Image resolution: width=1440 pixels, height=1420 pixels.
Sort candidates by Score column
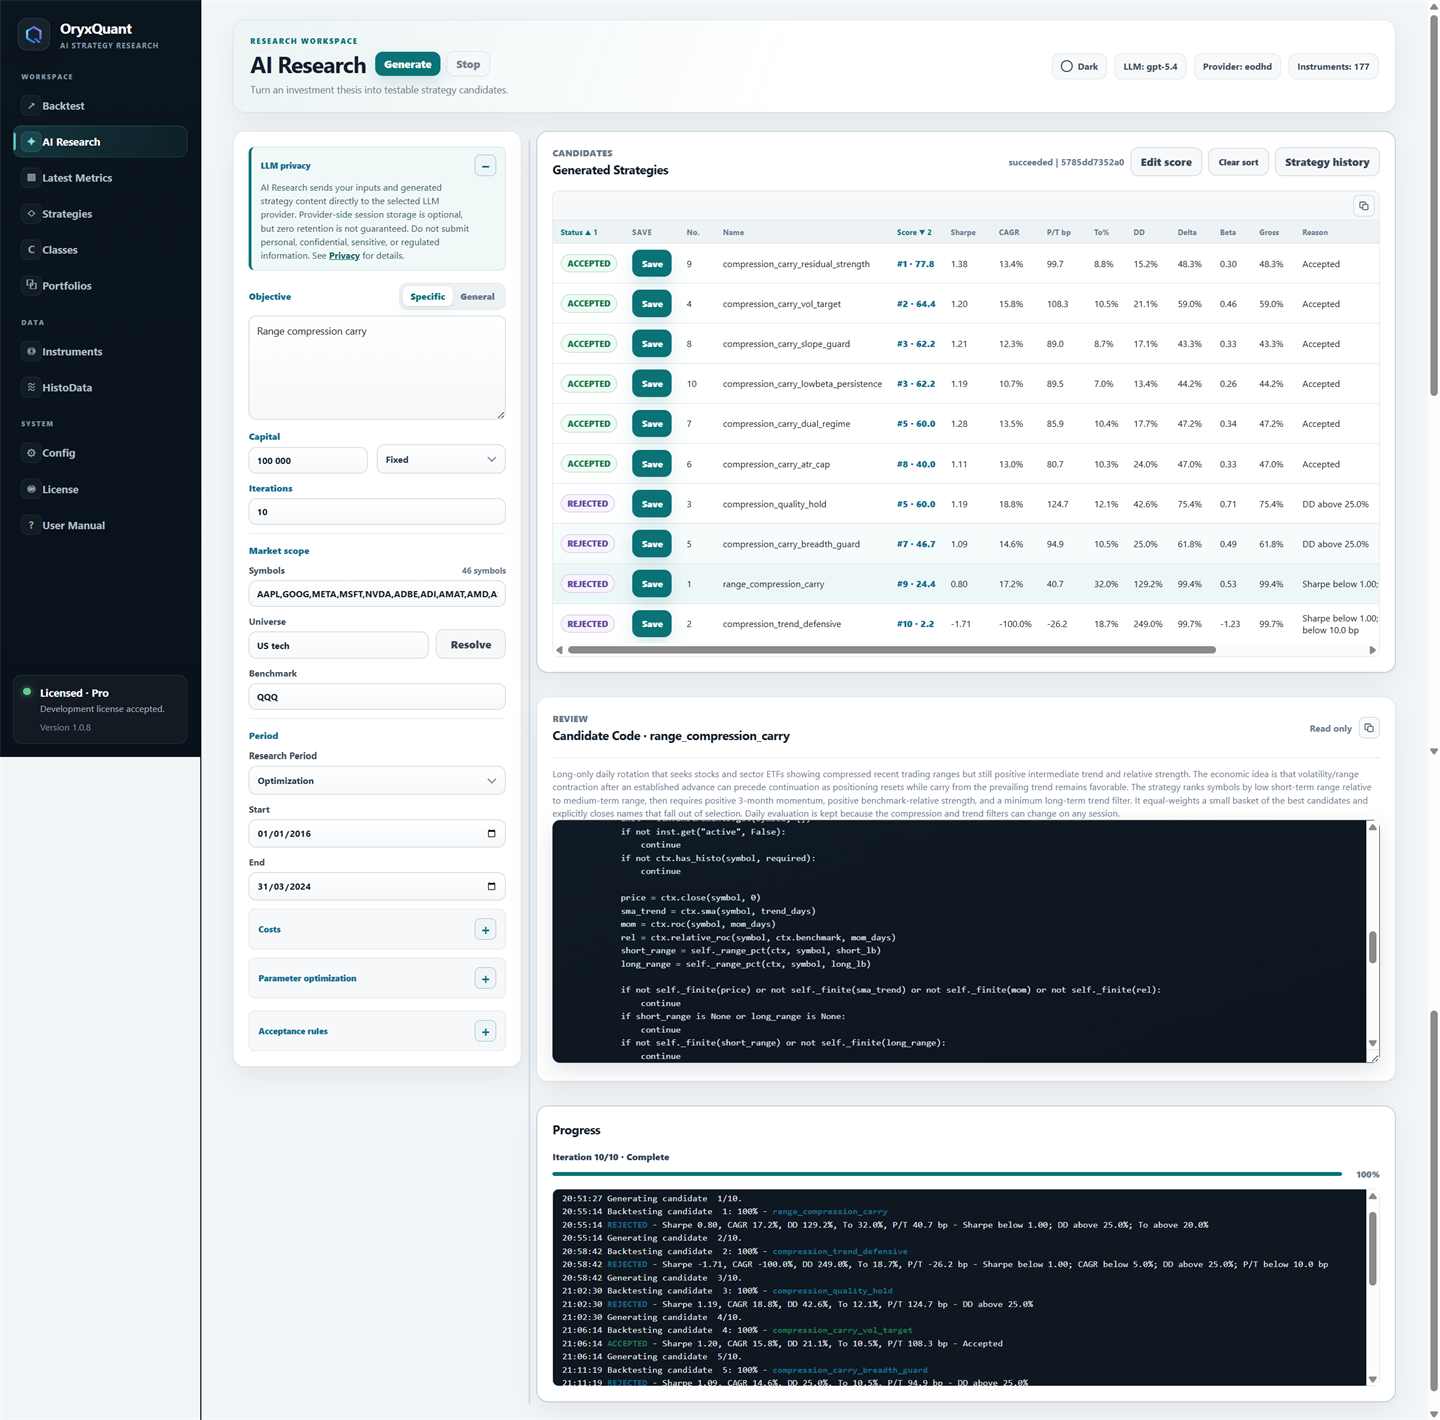click(x=914, y=233)
